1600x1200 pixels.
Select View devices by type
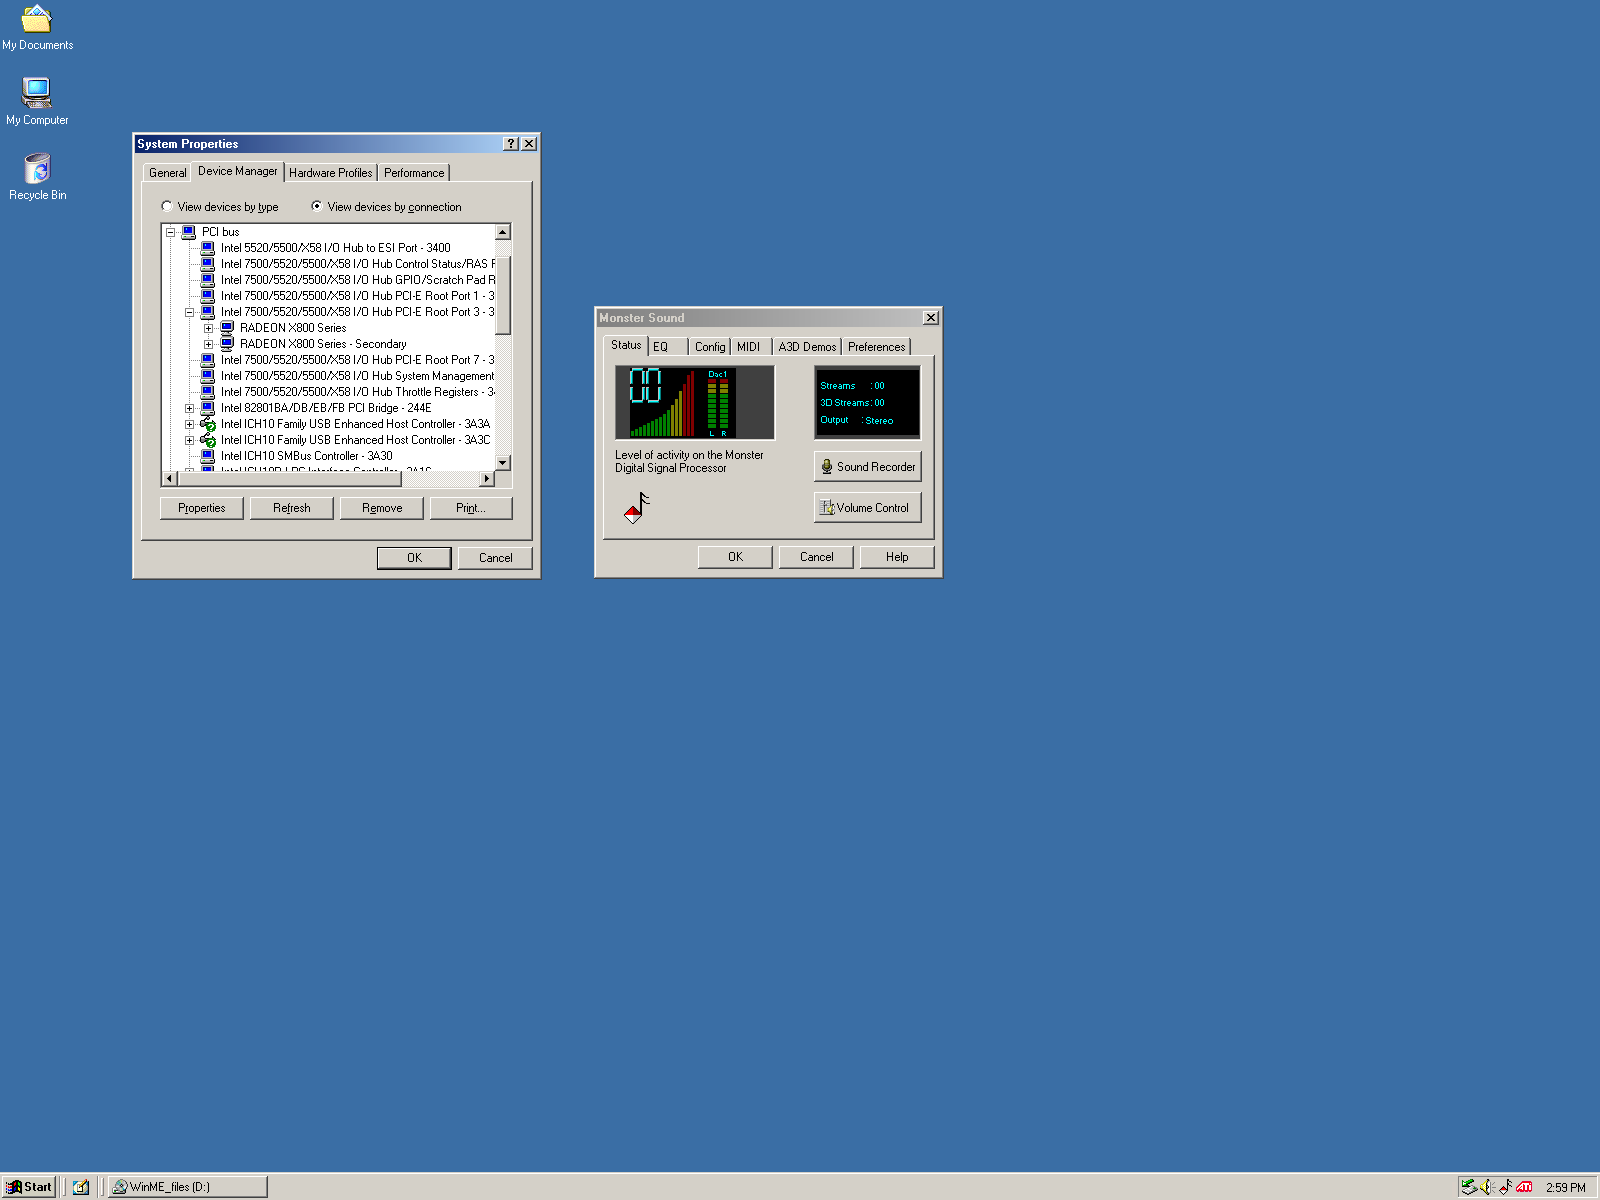pyautogui.click(x=167, y=207)
